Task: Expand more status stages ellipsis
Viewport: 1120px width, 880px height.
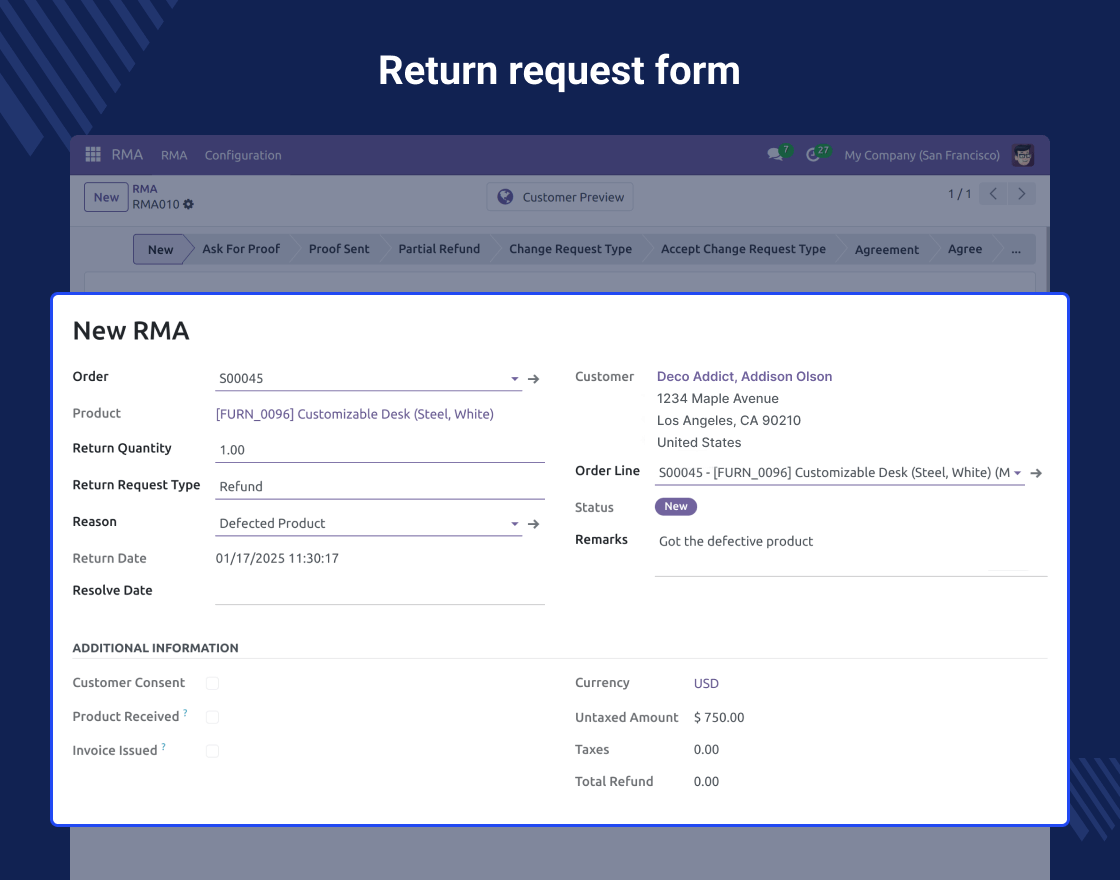Action: pyautogui.click(x=1016, y=249)
